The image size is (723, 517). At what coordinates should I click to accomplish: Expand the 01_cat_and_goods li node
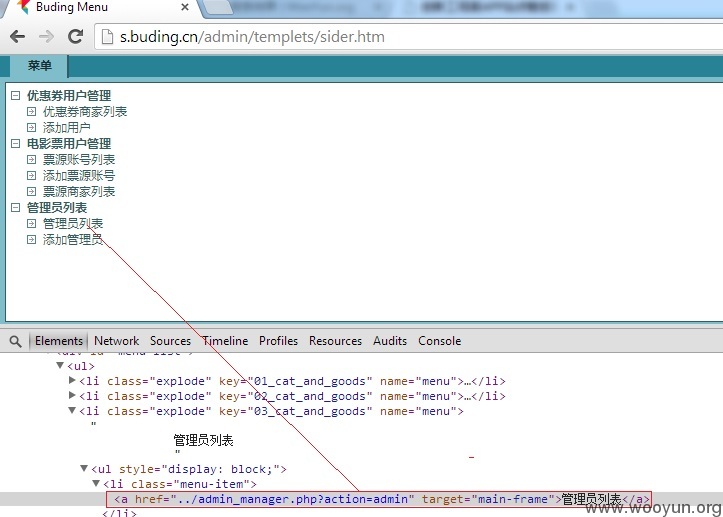pos(72,380)
